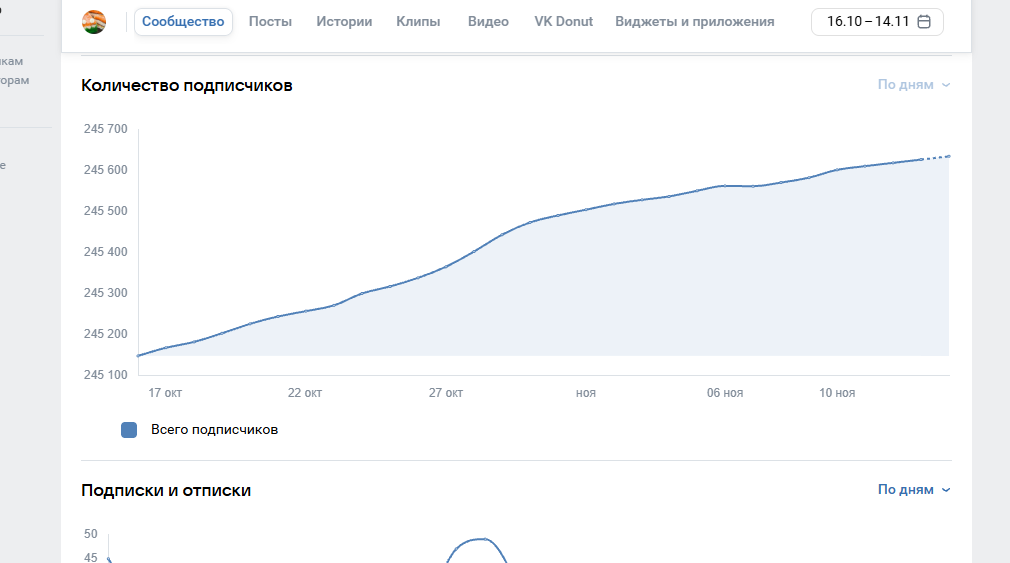Viewport: 1010px width, 563px height.
Task: Click the dotted end of the subscribers line
Action: pos(937,157)
